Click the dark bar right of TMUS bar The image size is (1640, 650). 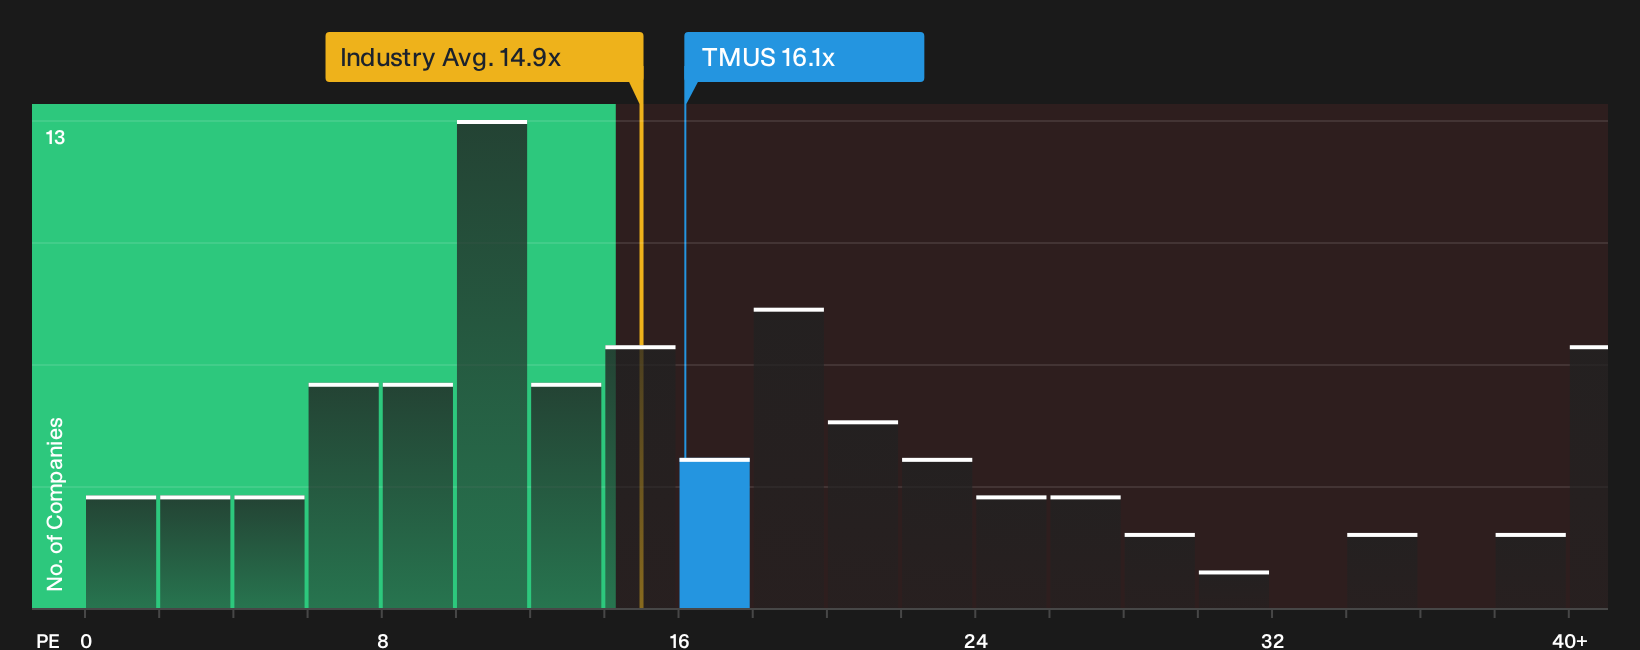click(789, 458)
